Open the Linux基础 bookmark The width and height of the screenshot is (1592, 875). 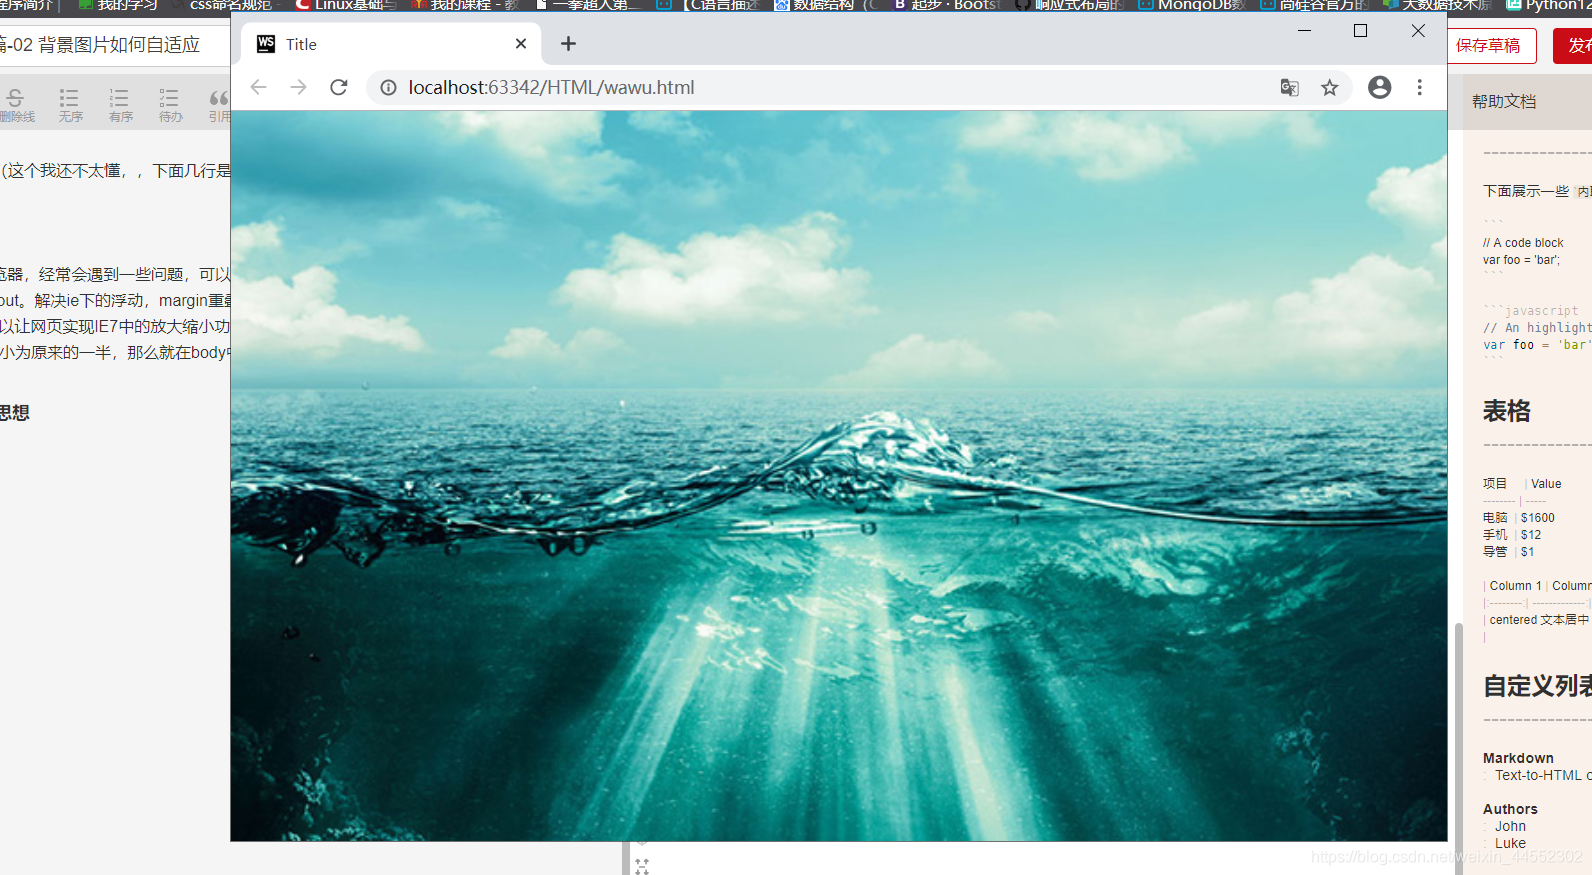coord(346,5)
